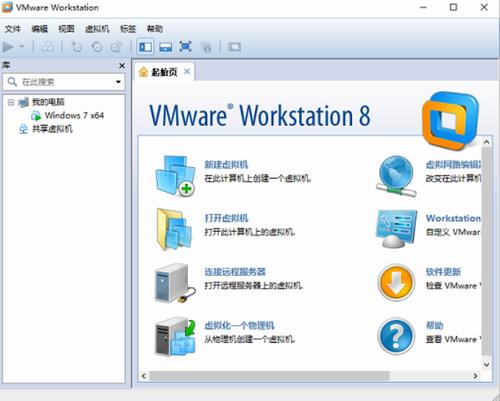500x401 pixels.
Task: Click the 打开虚拟机 link
Action: pos(226,218)
